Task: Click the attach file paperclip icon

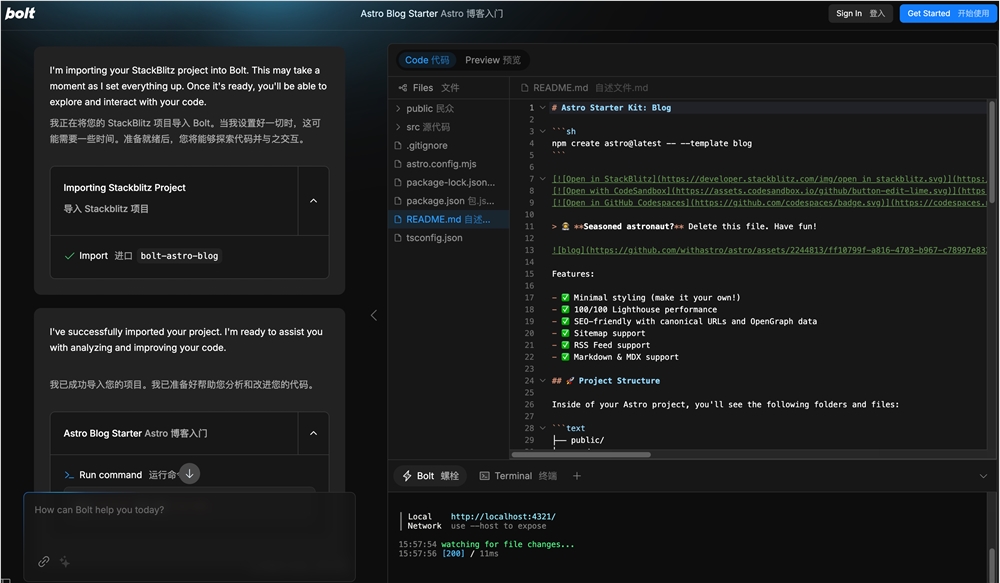Action: click(x=43, y=561)
